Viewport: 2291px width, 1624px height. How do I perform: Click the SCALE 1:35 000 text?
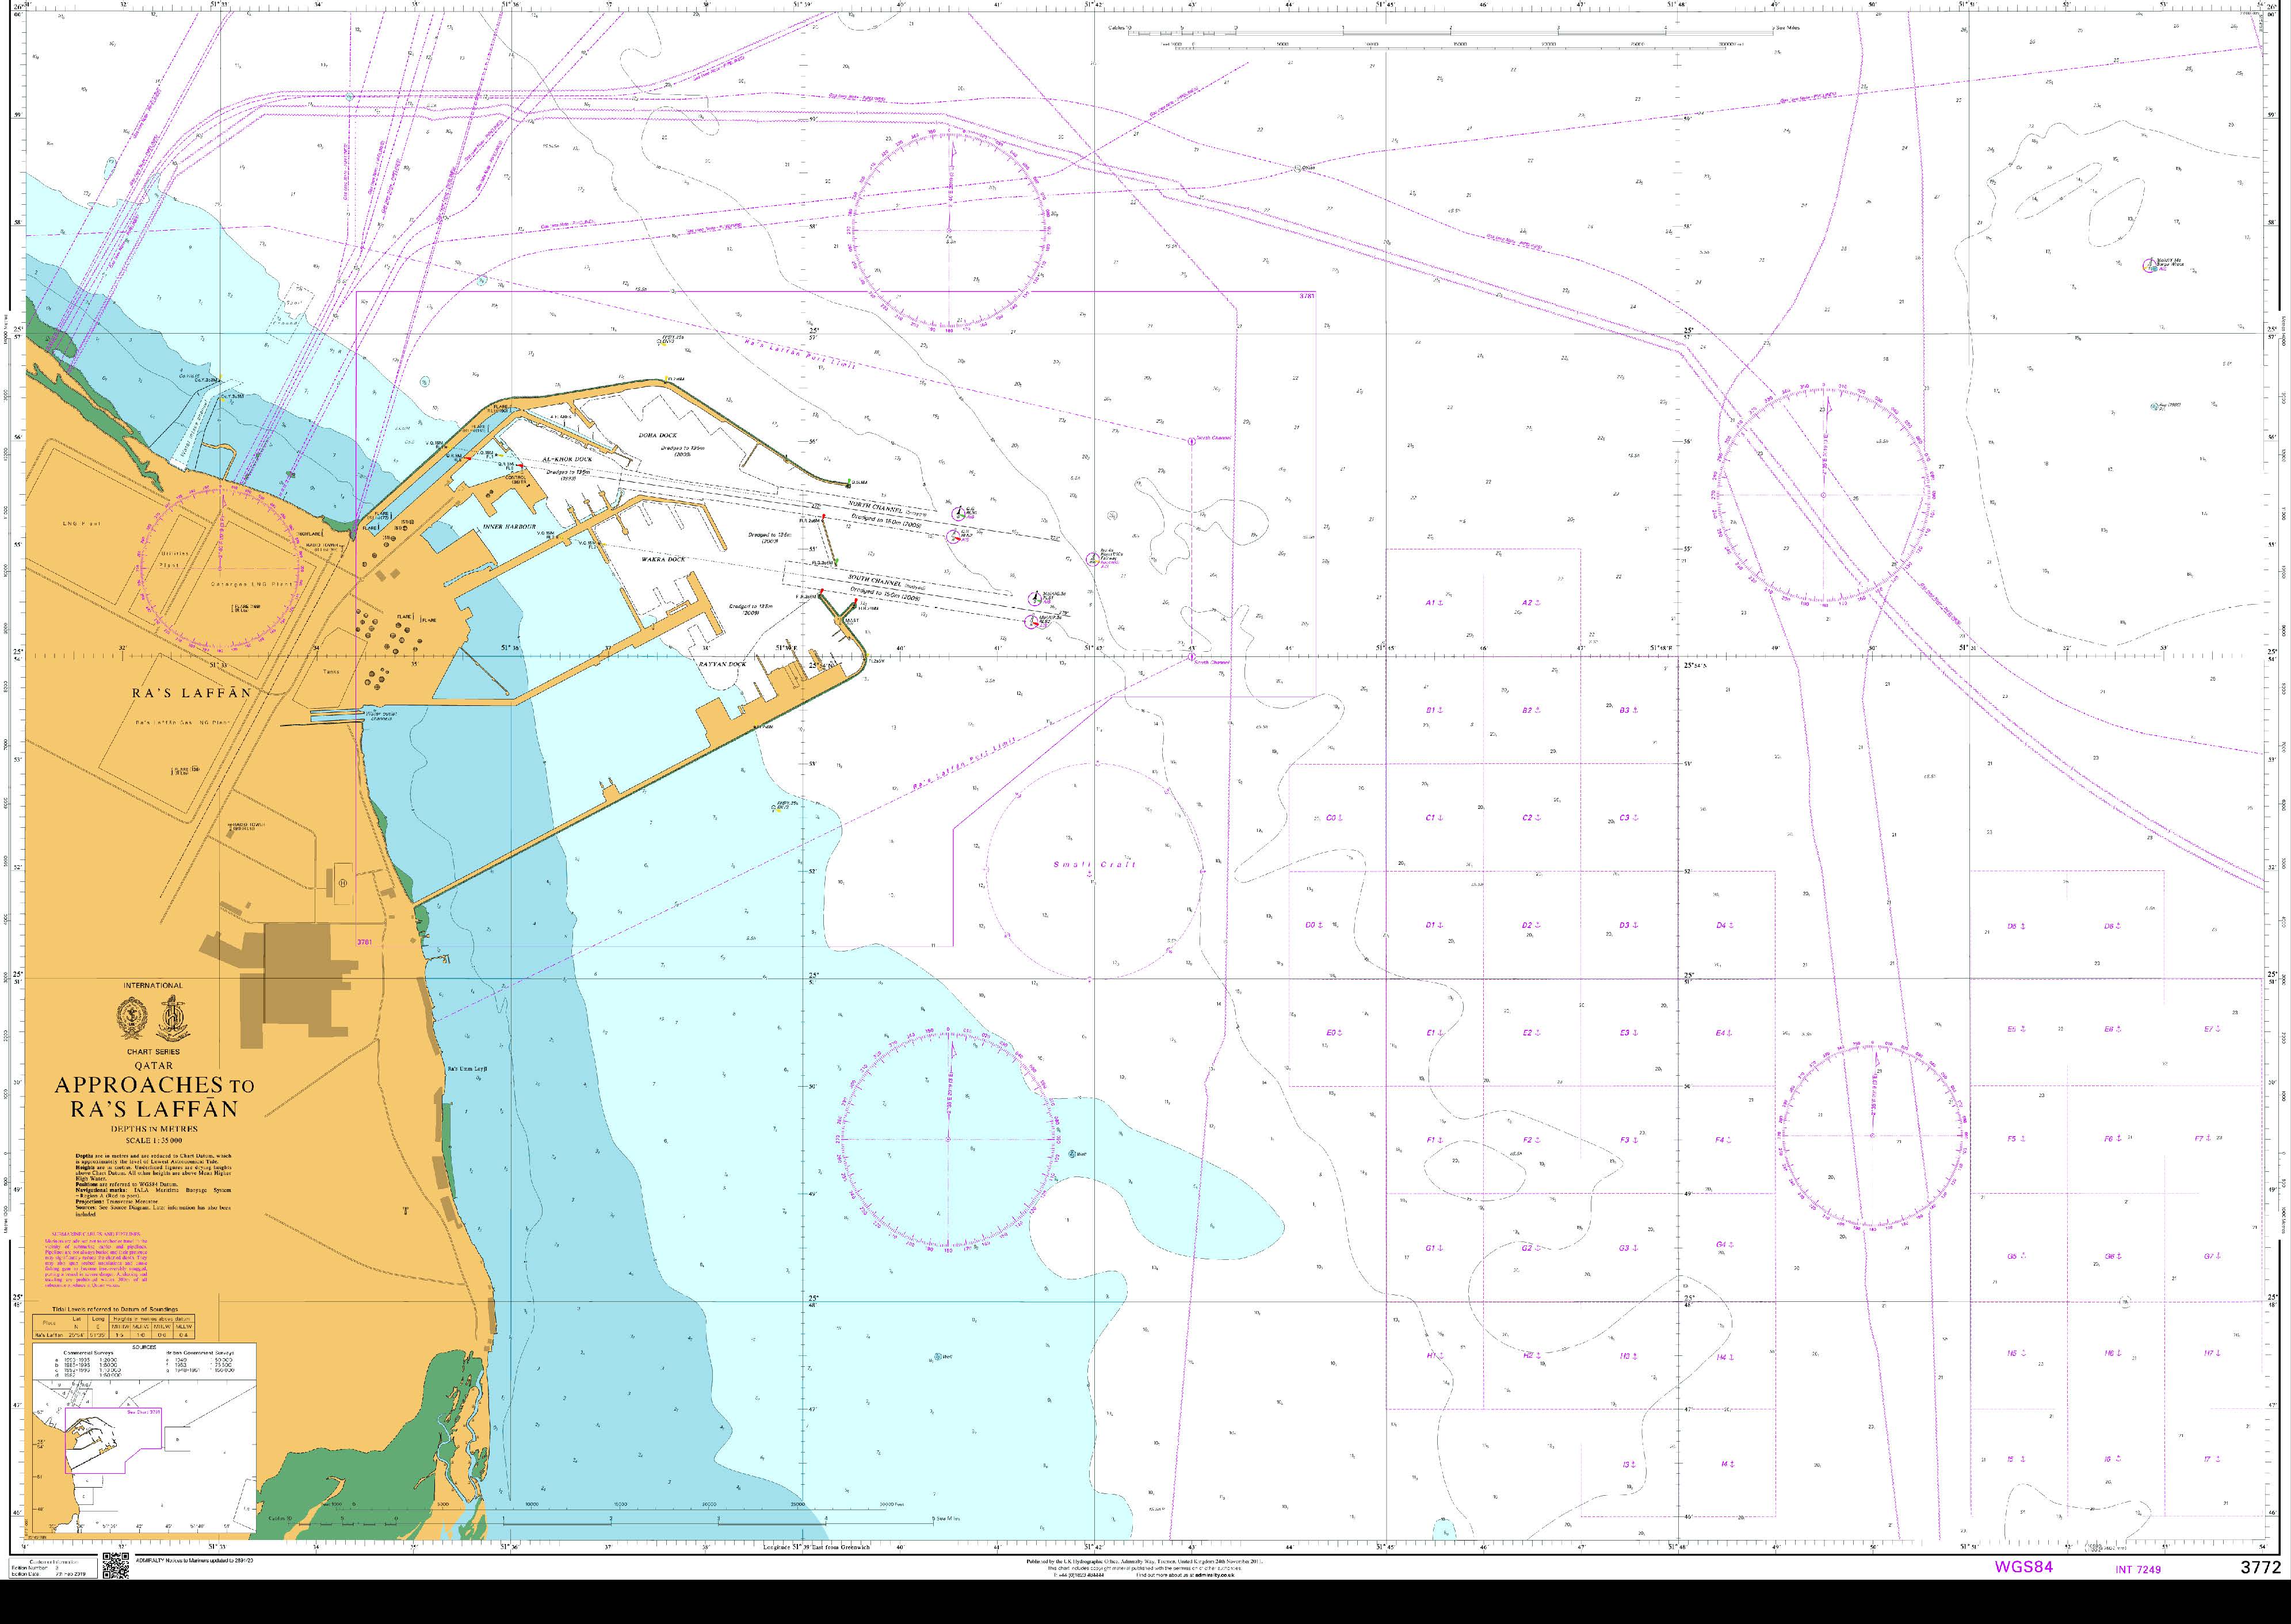coord(153,1140)
